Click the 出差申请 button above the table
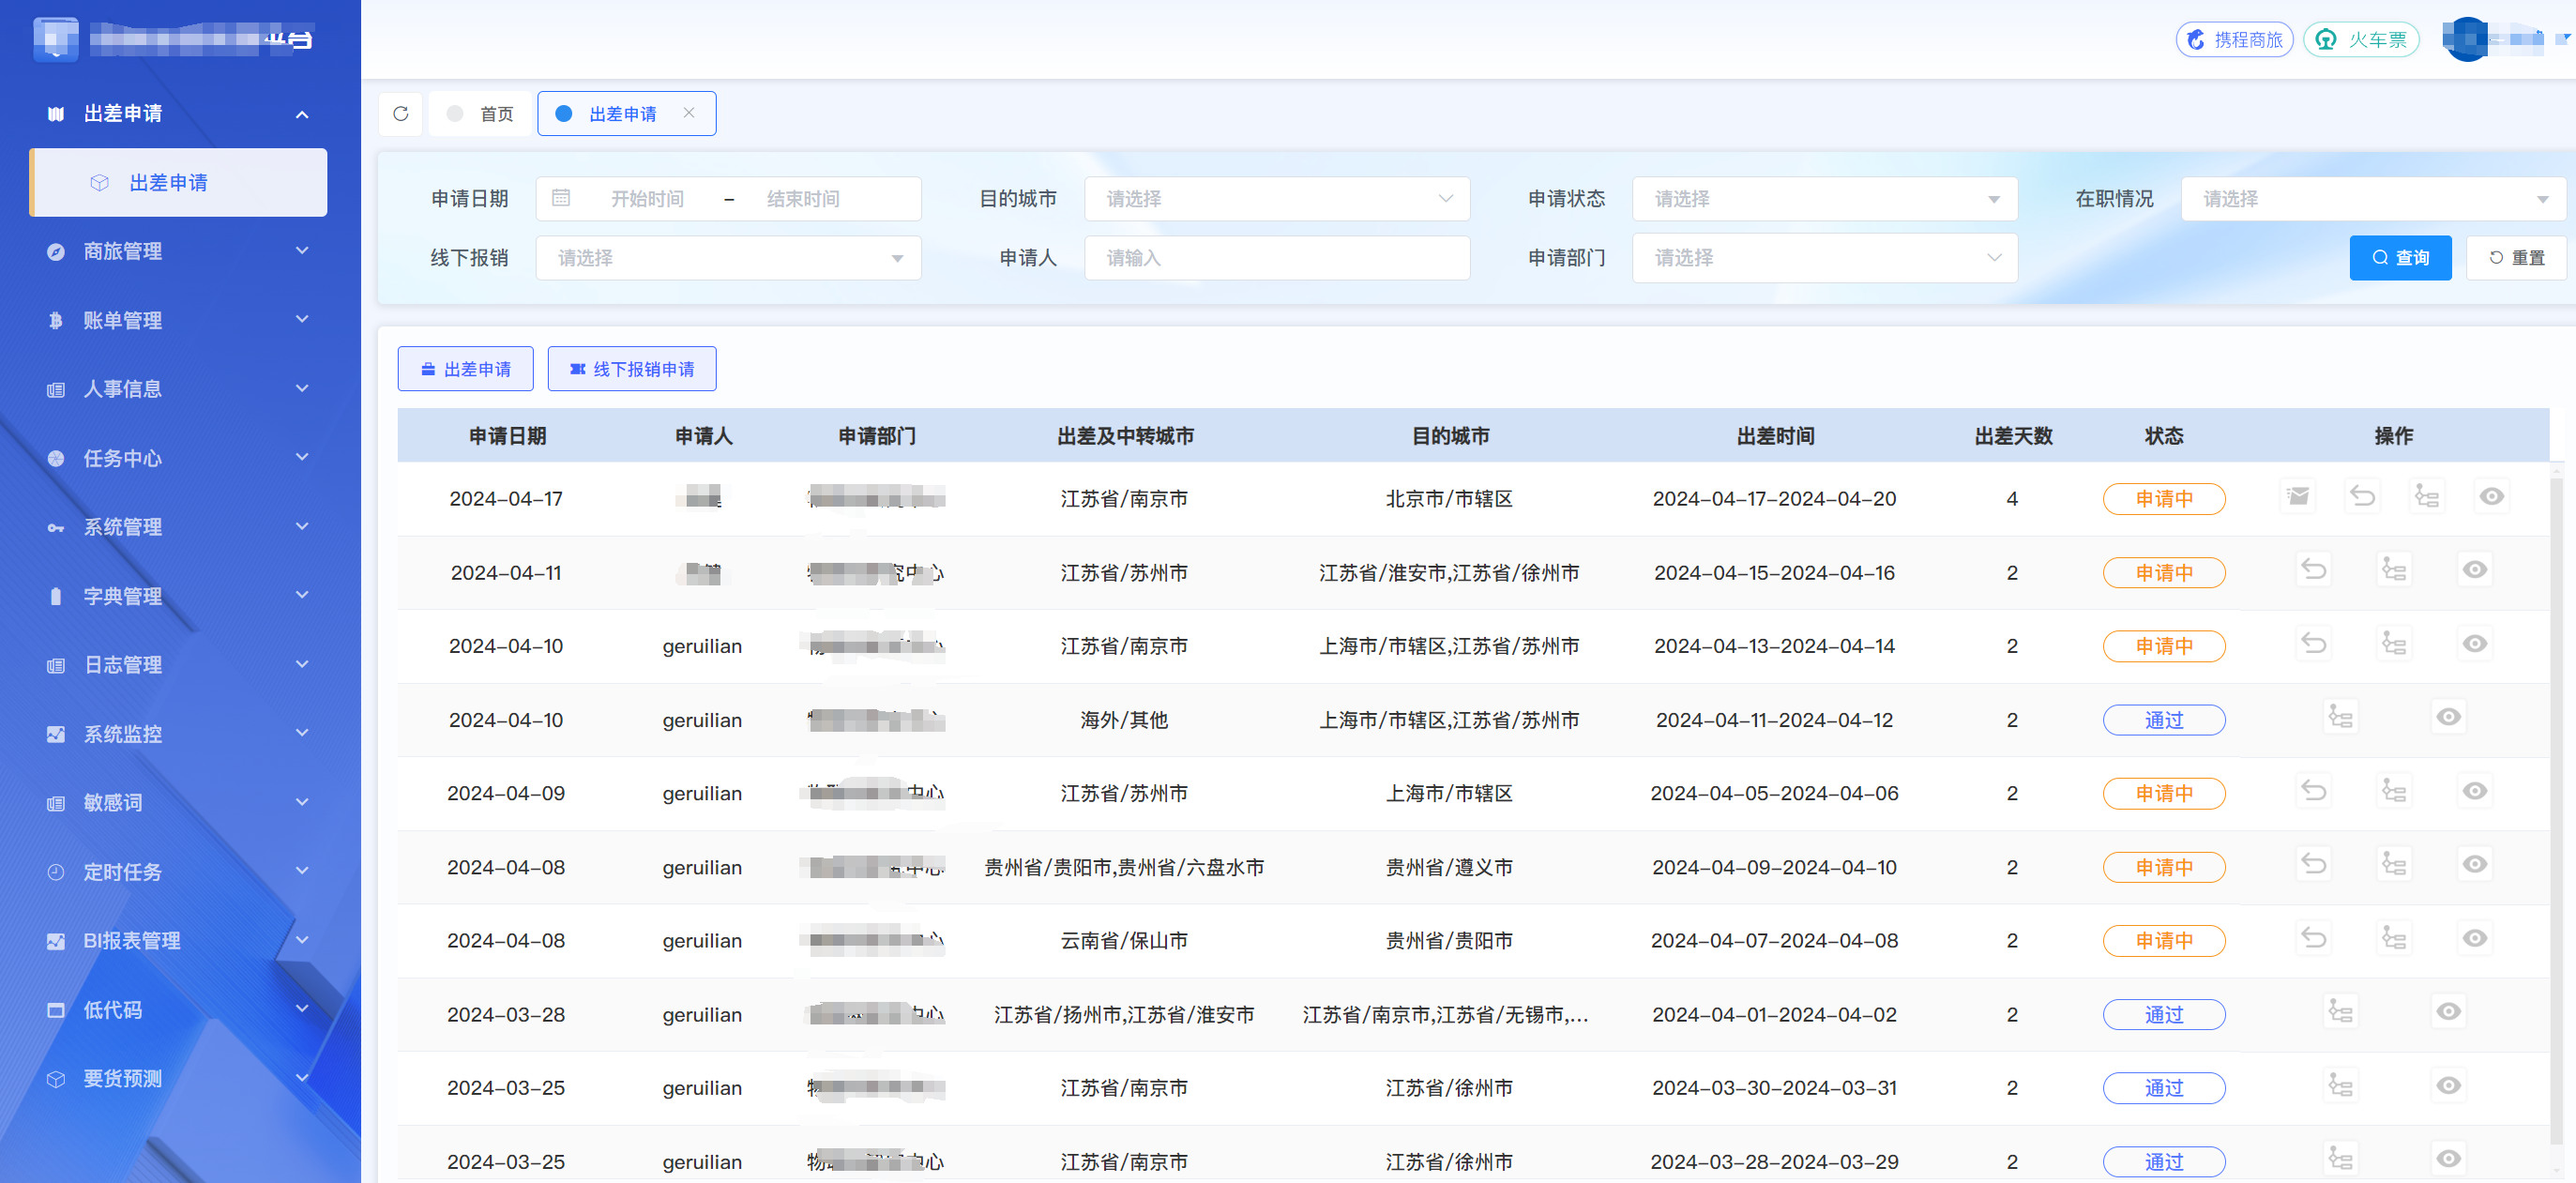This screenshot has width=2576, height=1183. (x=465, y=369)
